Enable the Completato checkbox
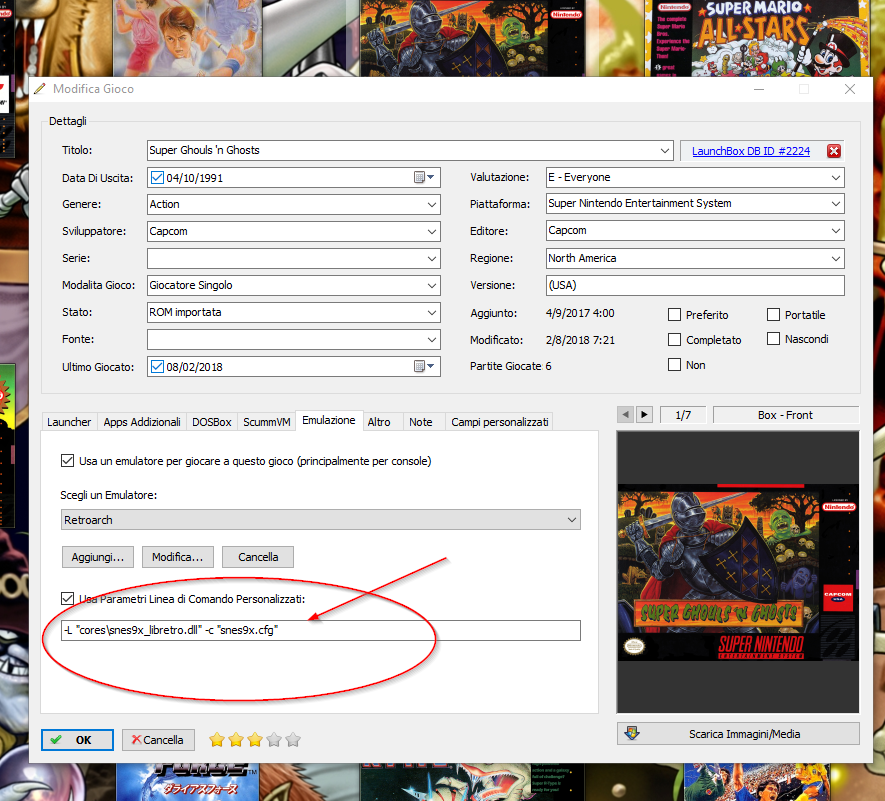Image resolution: width=885 pixels, height=801 pixels. (674, 339)
